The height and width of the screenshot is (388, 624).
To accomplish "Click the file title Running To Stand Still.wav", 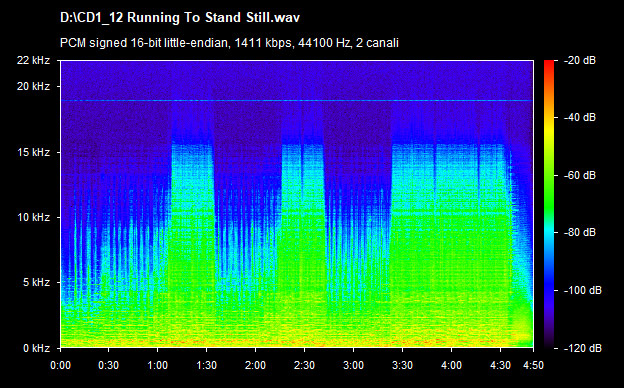I will [179, 18].
